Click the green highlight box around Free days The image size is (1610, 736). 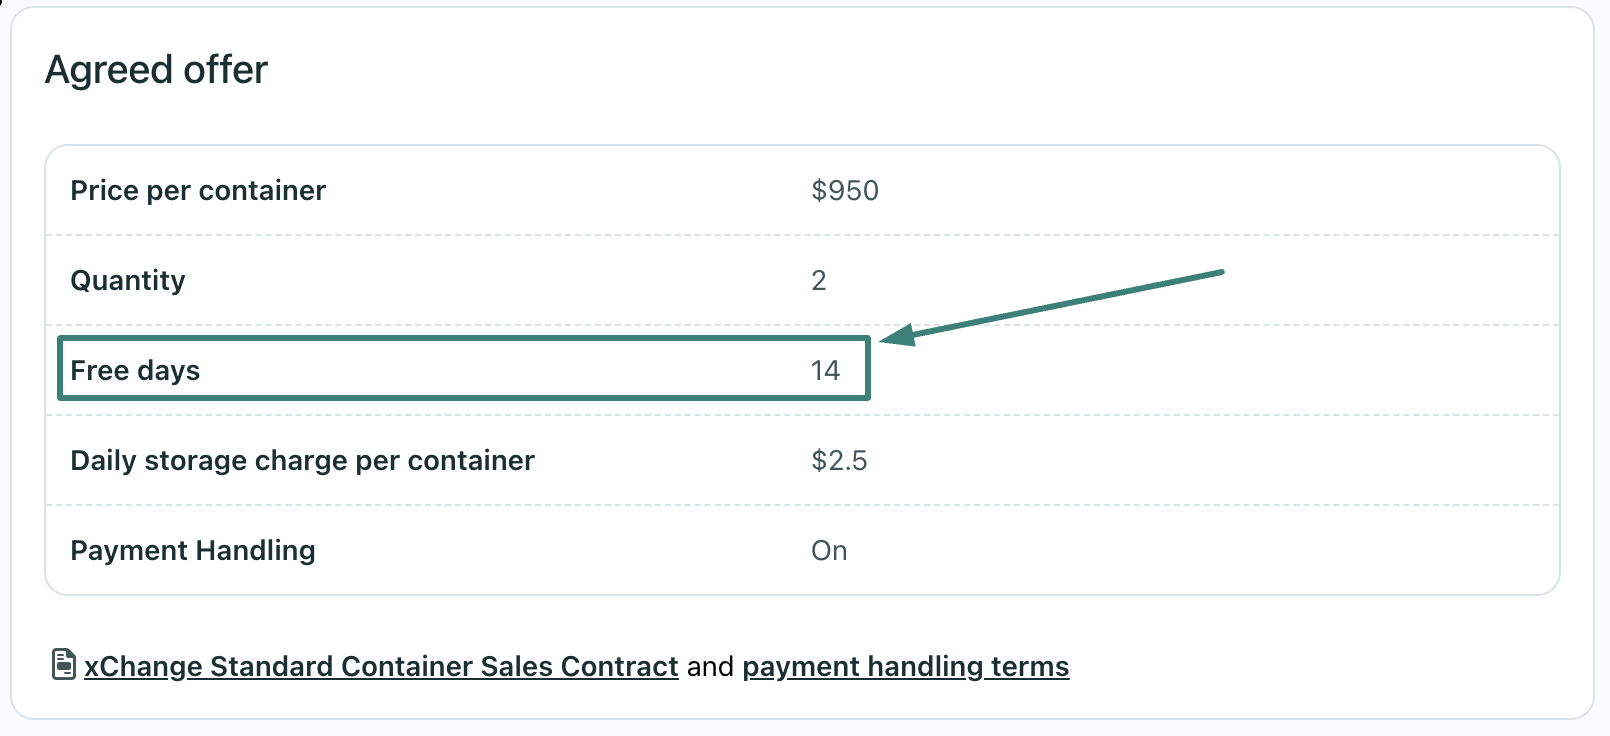pyautogui.click(x=464, y=369)
